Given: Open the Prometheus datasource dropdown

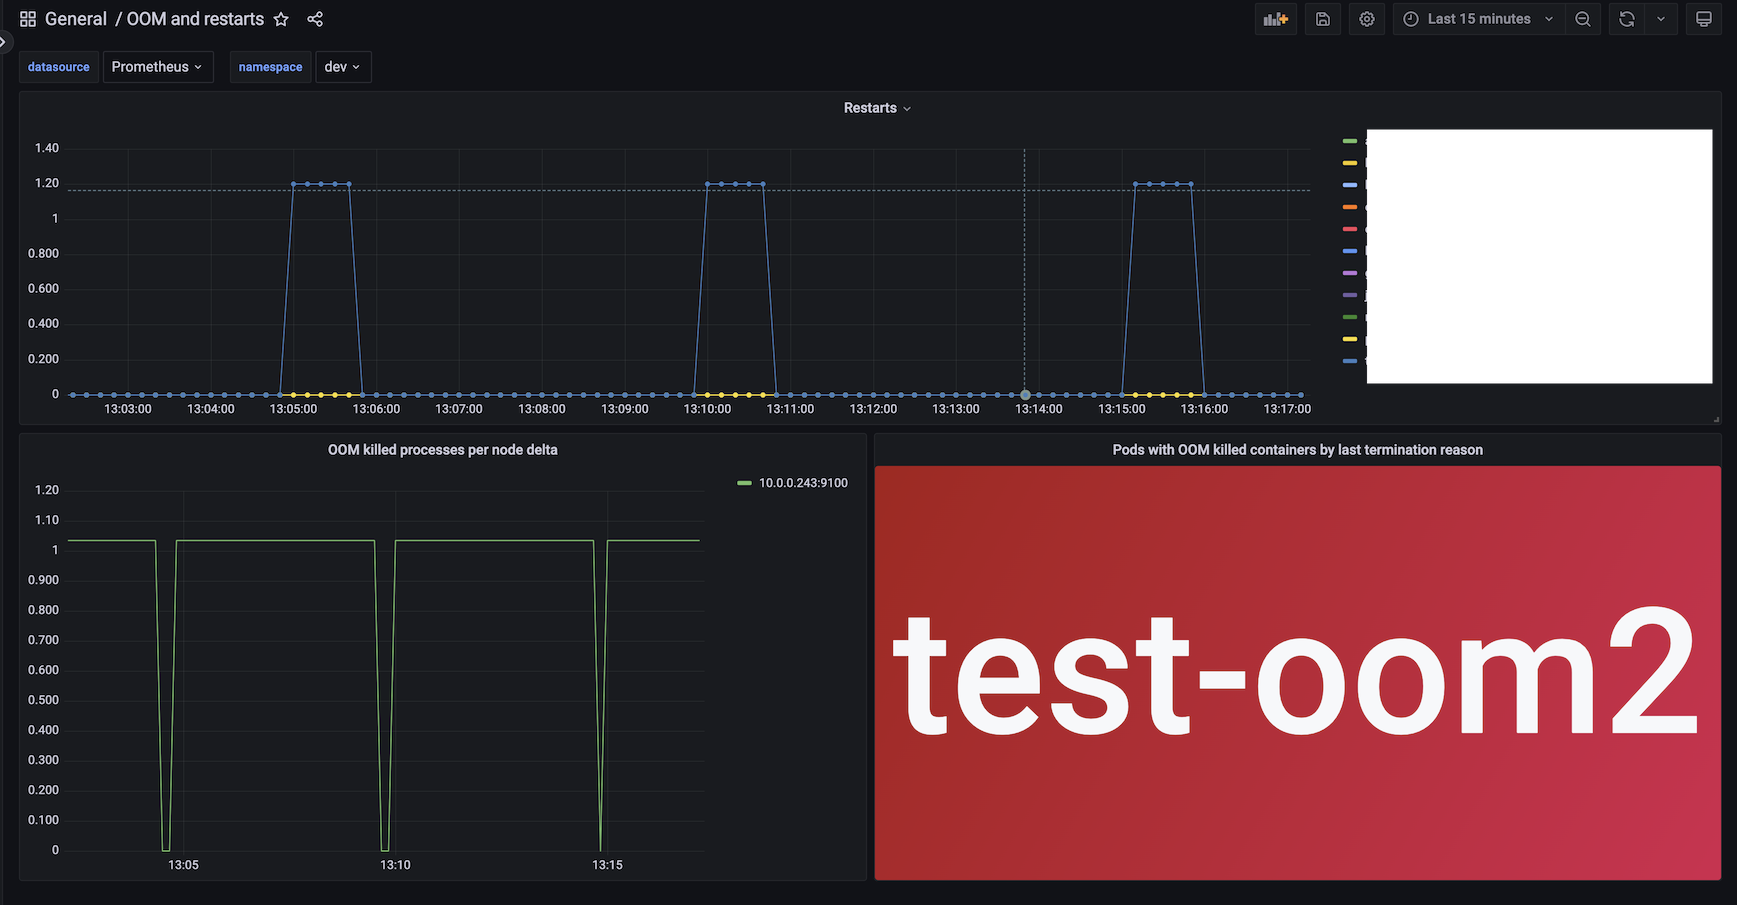Looking at the screenshot, I should click(157, 67).
